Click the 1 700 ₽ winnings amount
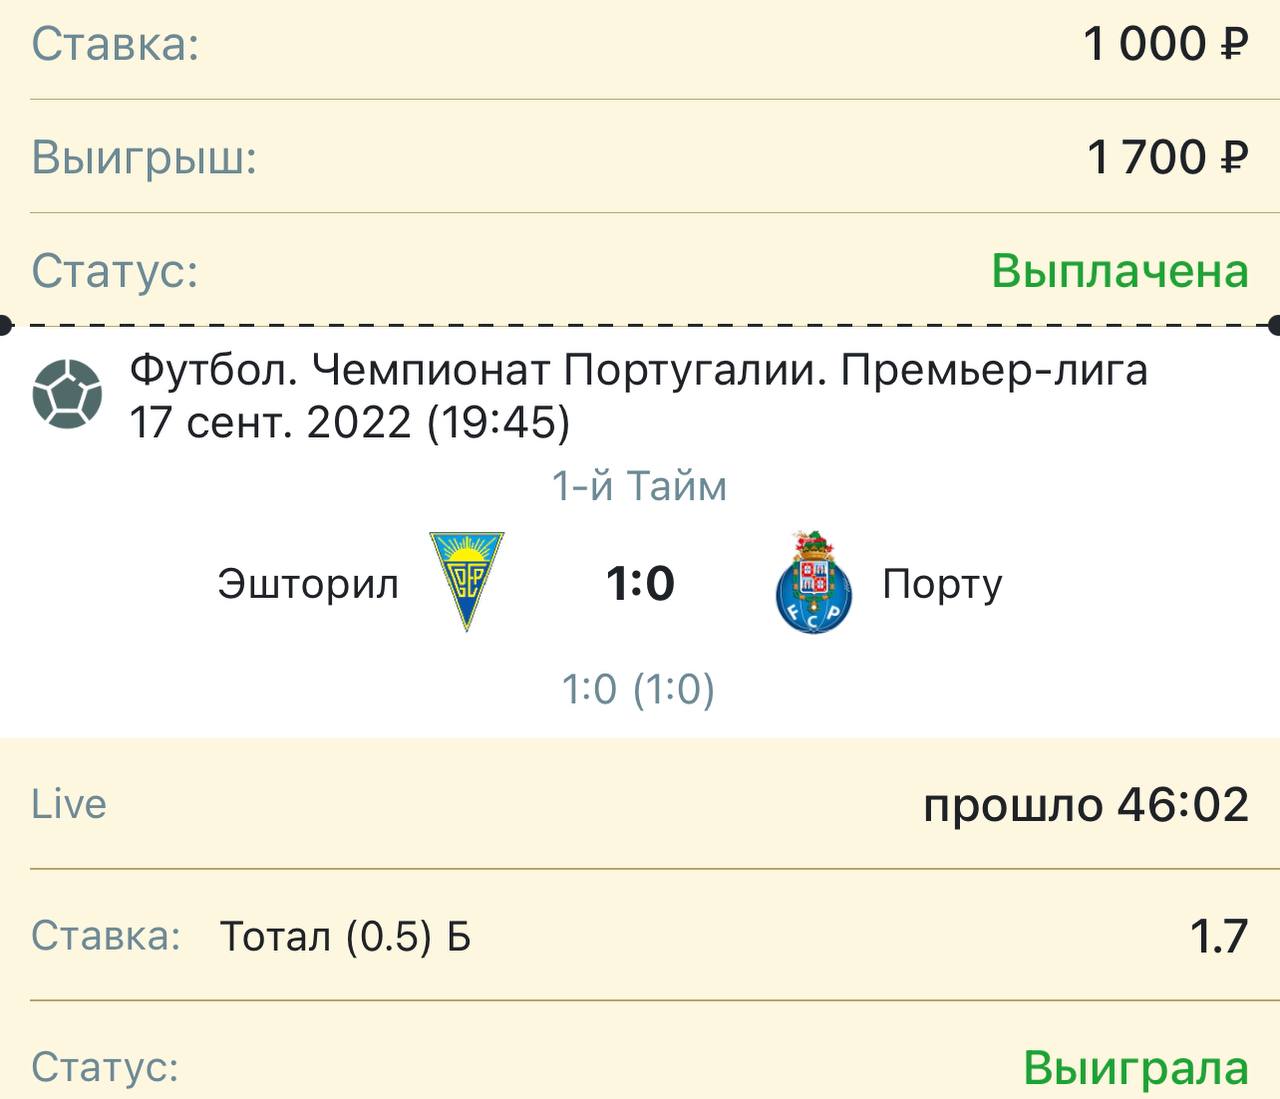Viewport: 1280px width, 1099px height. click(x=1167, y=157)
